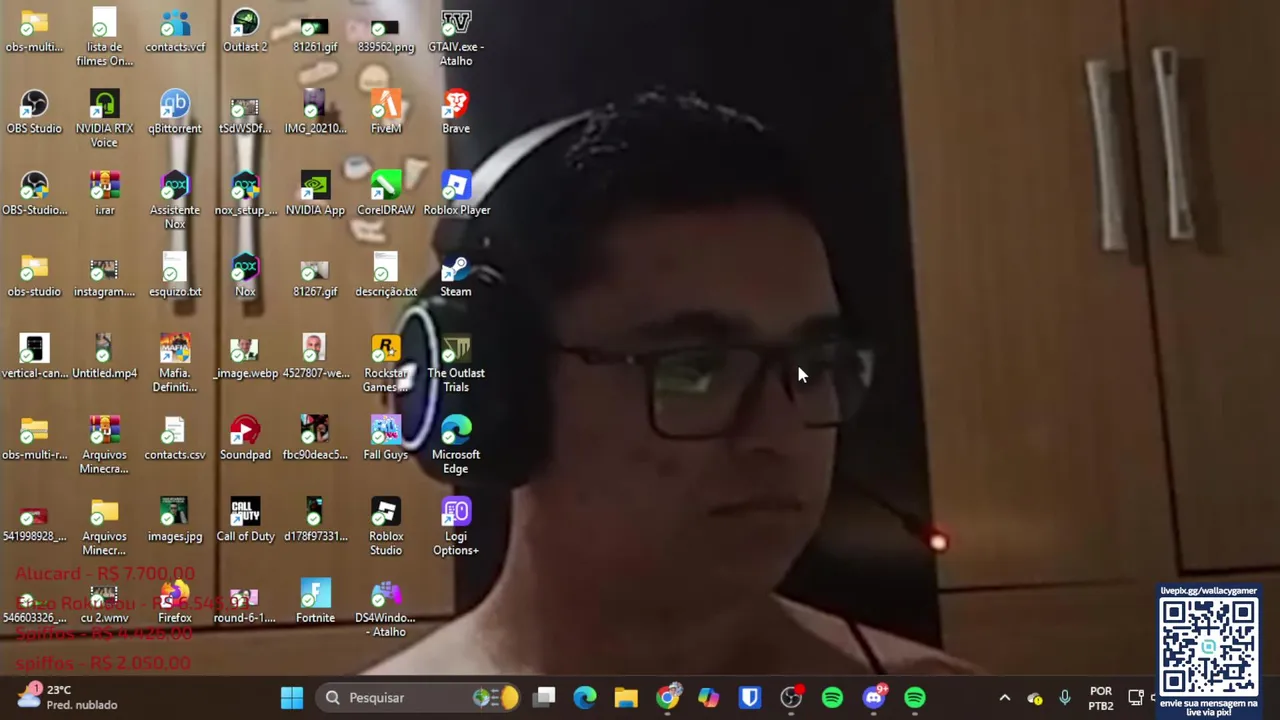Image resolution: width=1280 pixels, height=720 pixels.
Task: Open the Roblox Studio desktop shortcut
Action: pyautogui.click(x=386, y=527)
